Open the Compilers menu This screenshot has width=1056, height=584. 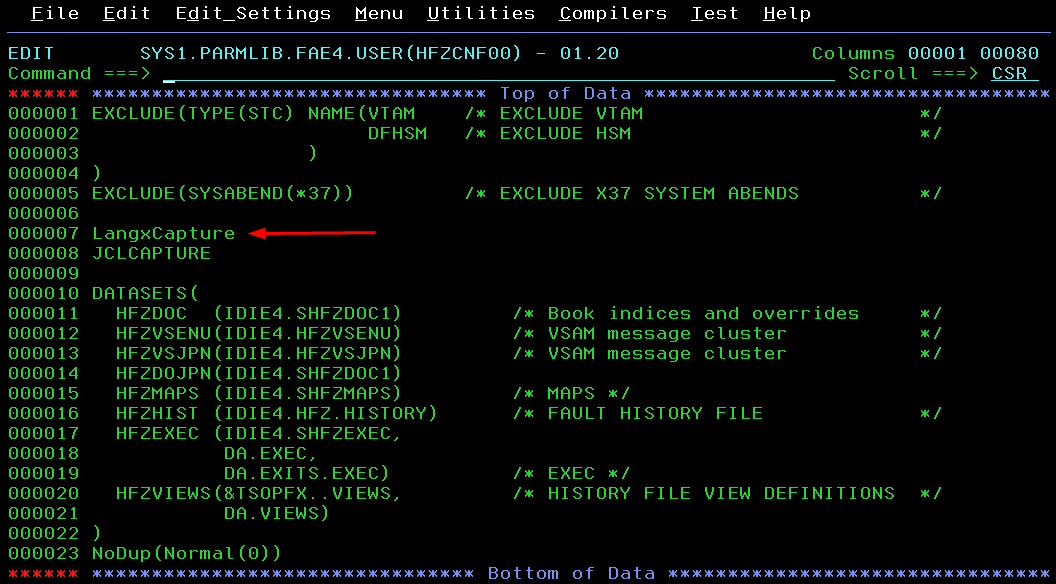613,14
